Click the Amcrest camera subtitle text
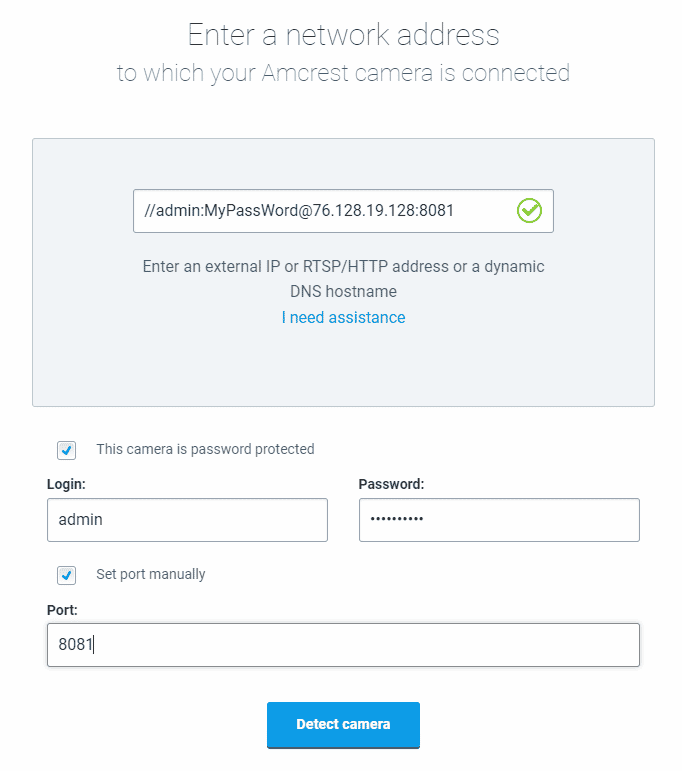The height and width of the screenshot is (771, 682). [x=343, y=73]
